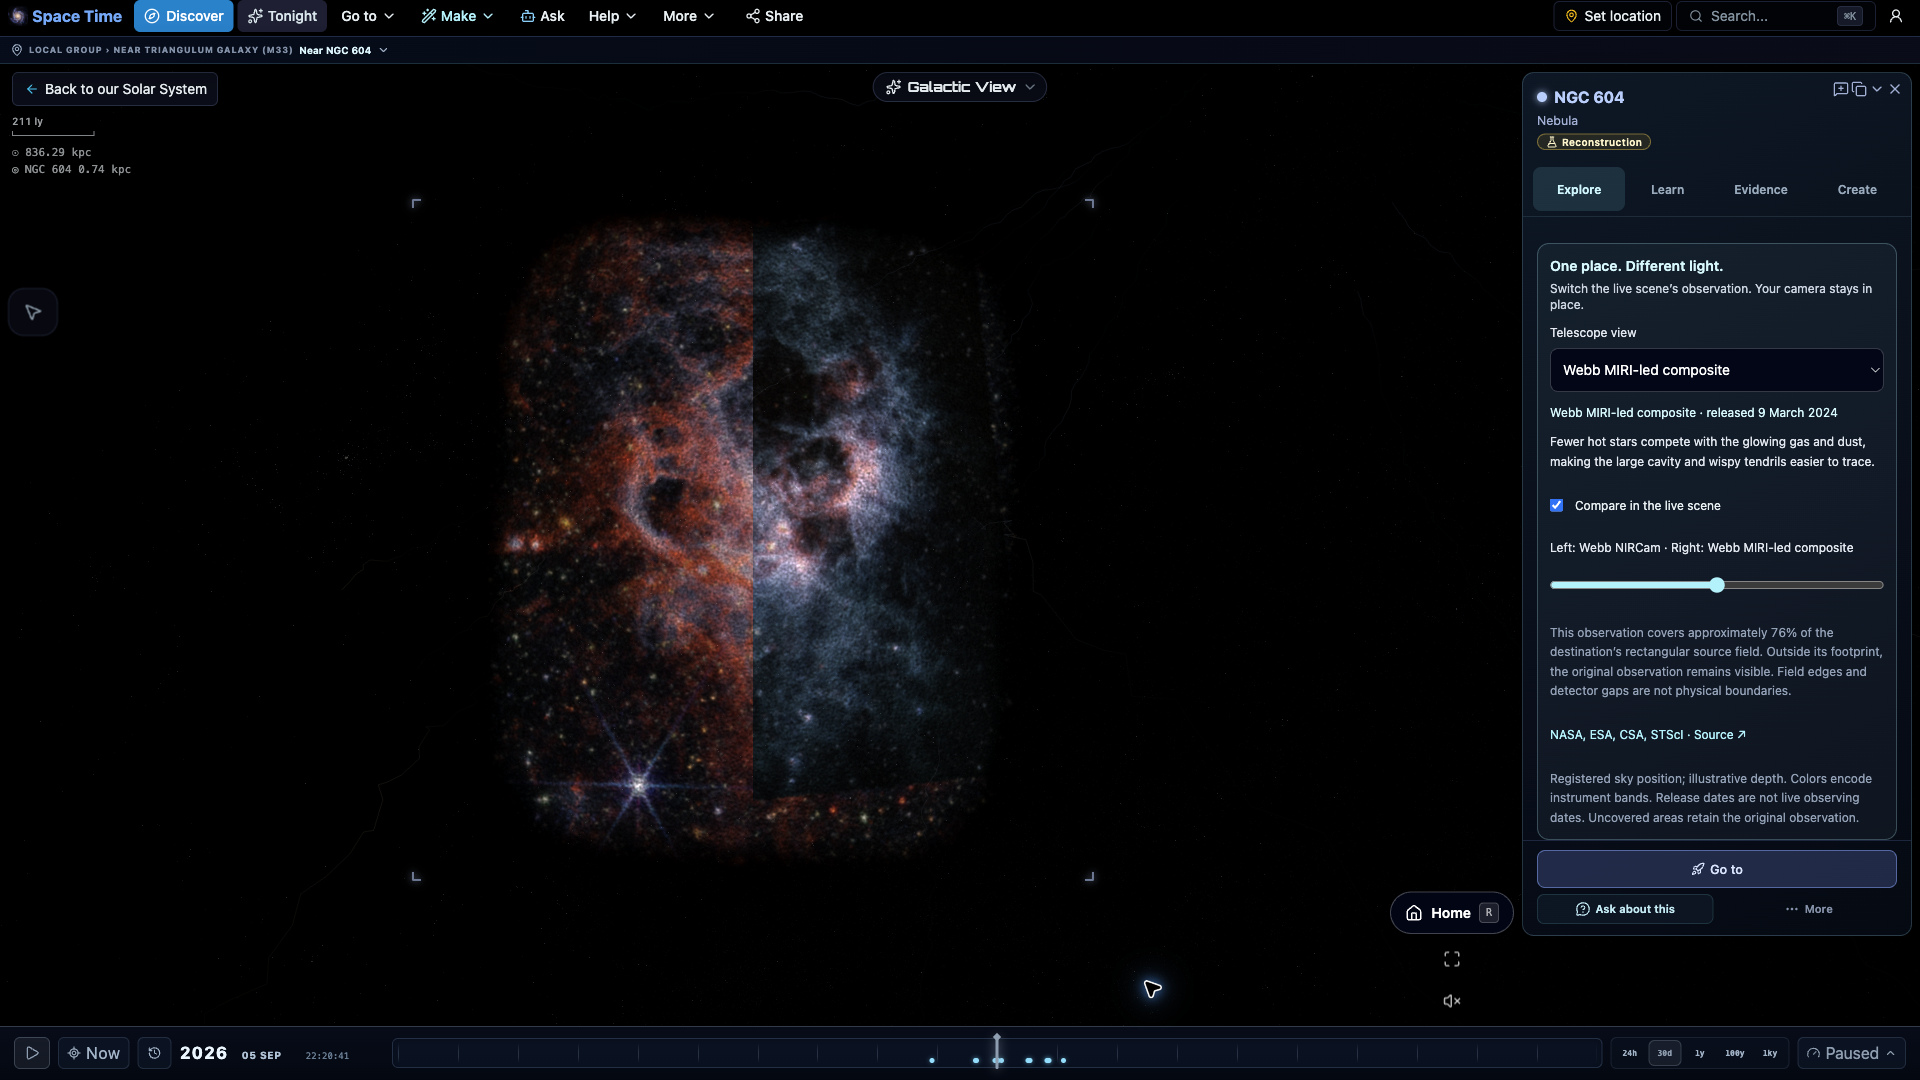This screenshot has height=1080, width=1920.
Task: Click Ask about this
Action: point(1625,909)
